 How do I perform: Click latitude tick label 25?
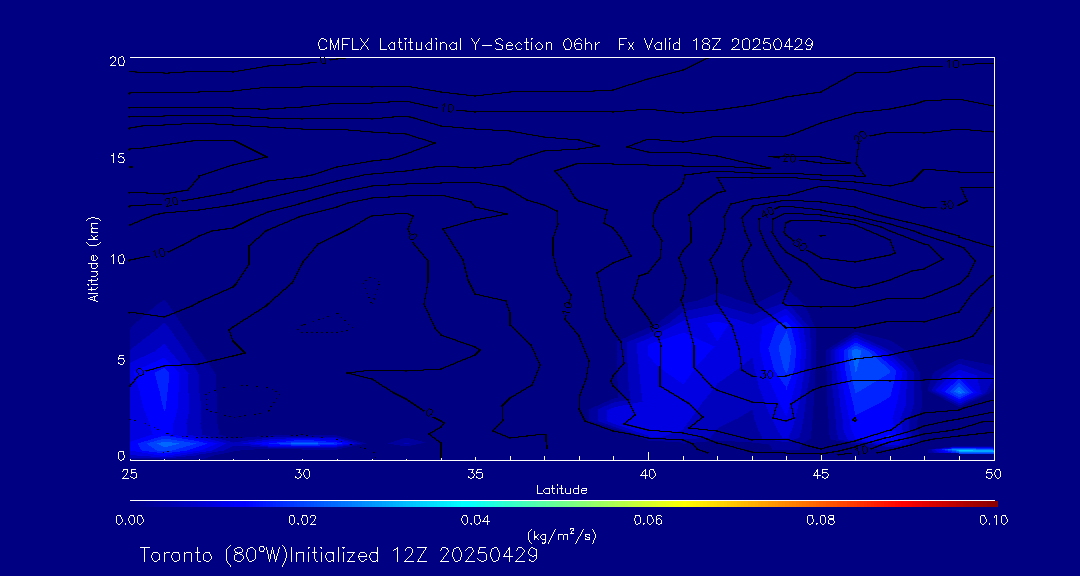(129, 474)
